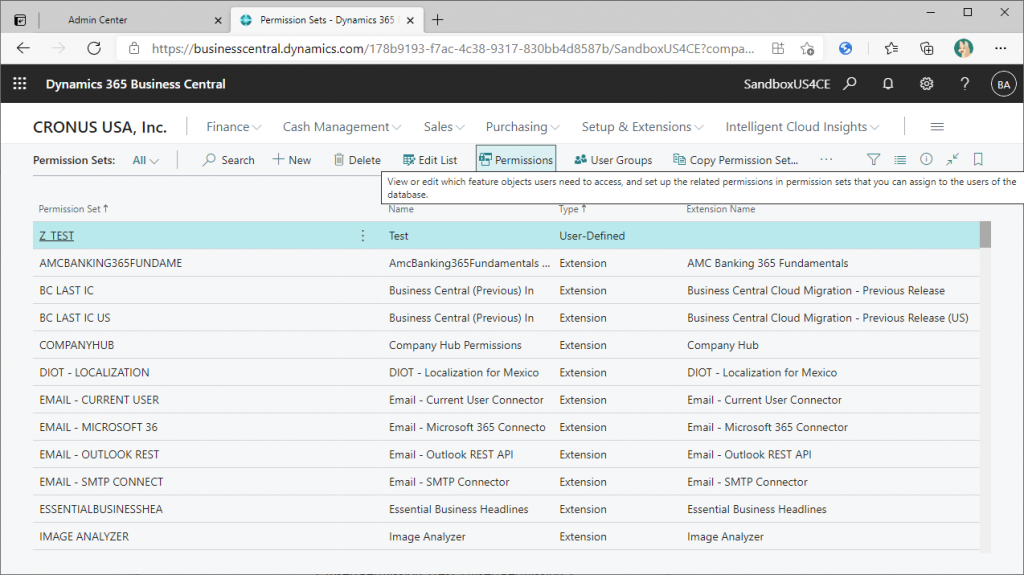Click the list vertical scrollbar thumb
This screenshot has width=1024, height=575.
point(985,235)
